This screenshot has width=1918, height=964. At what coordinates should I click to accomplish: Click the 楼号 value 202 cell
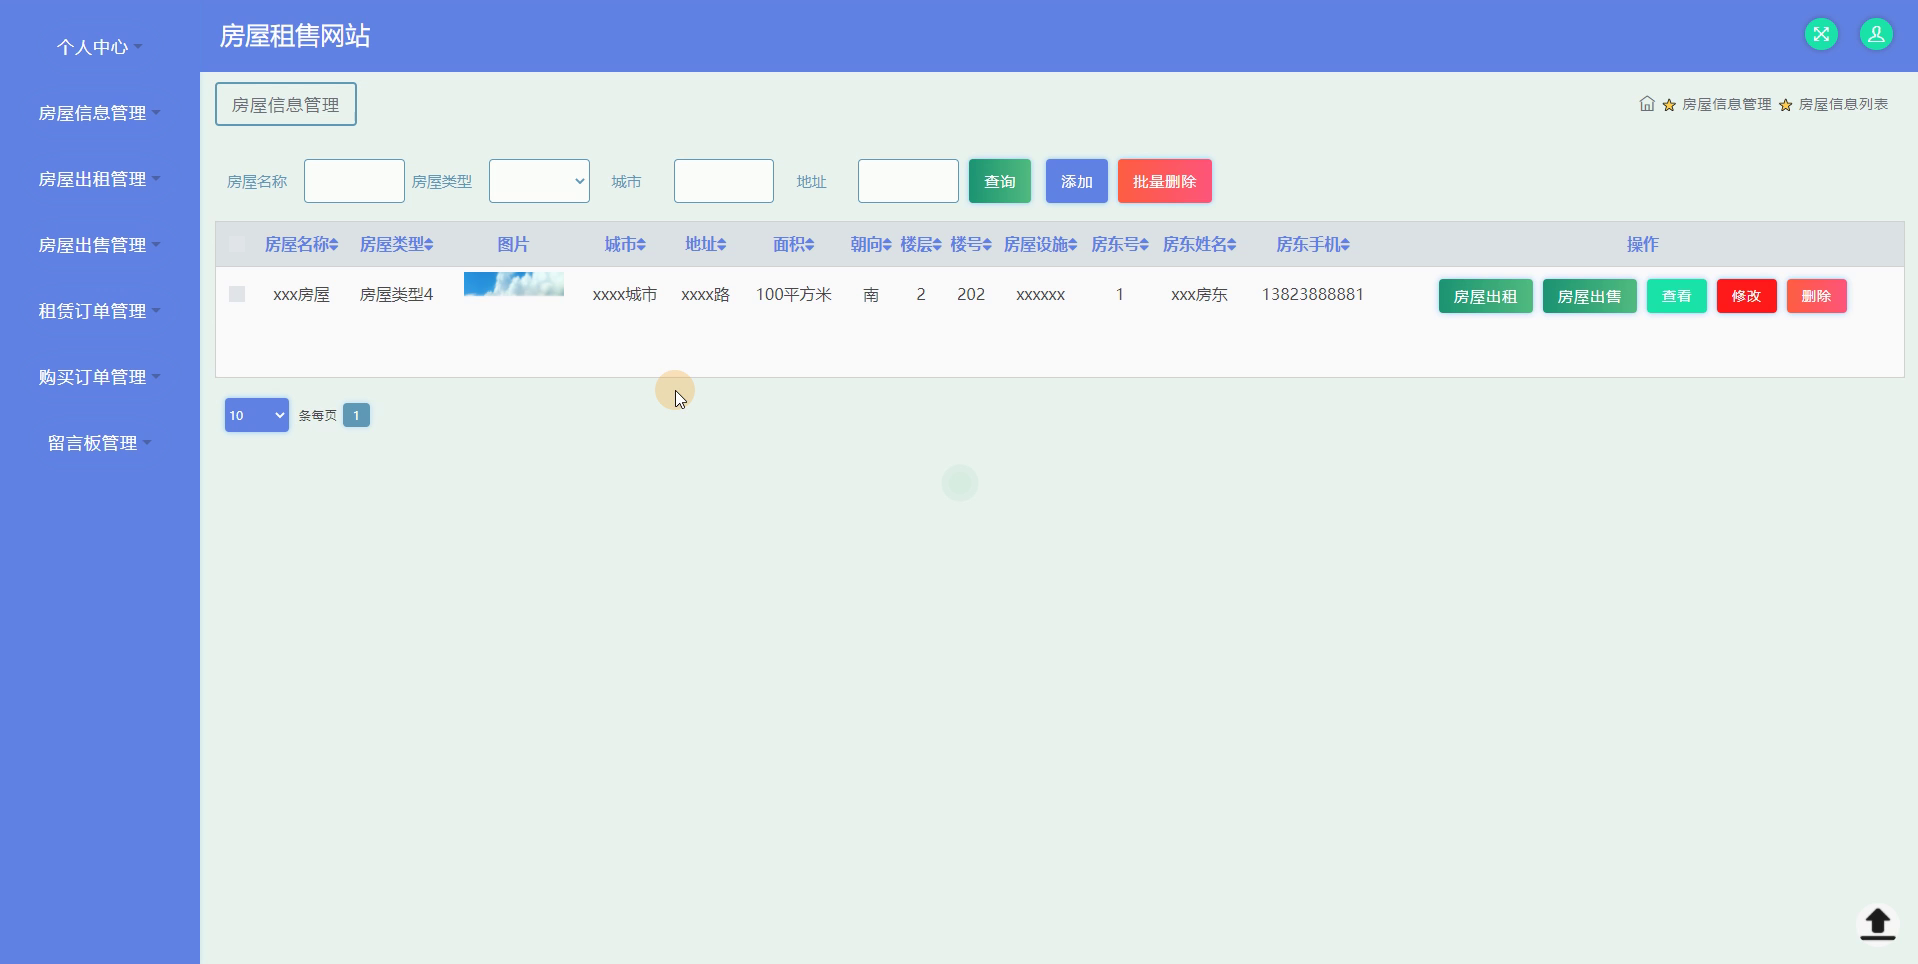(971, 294)
